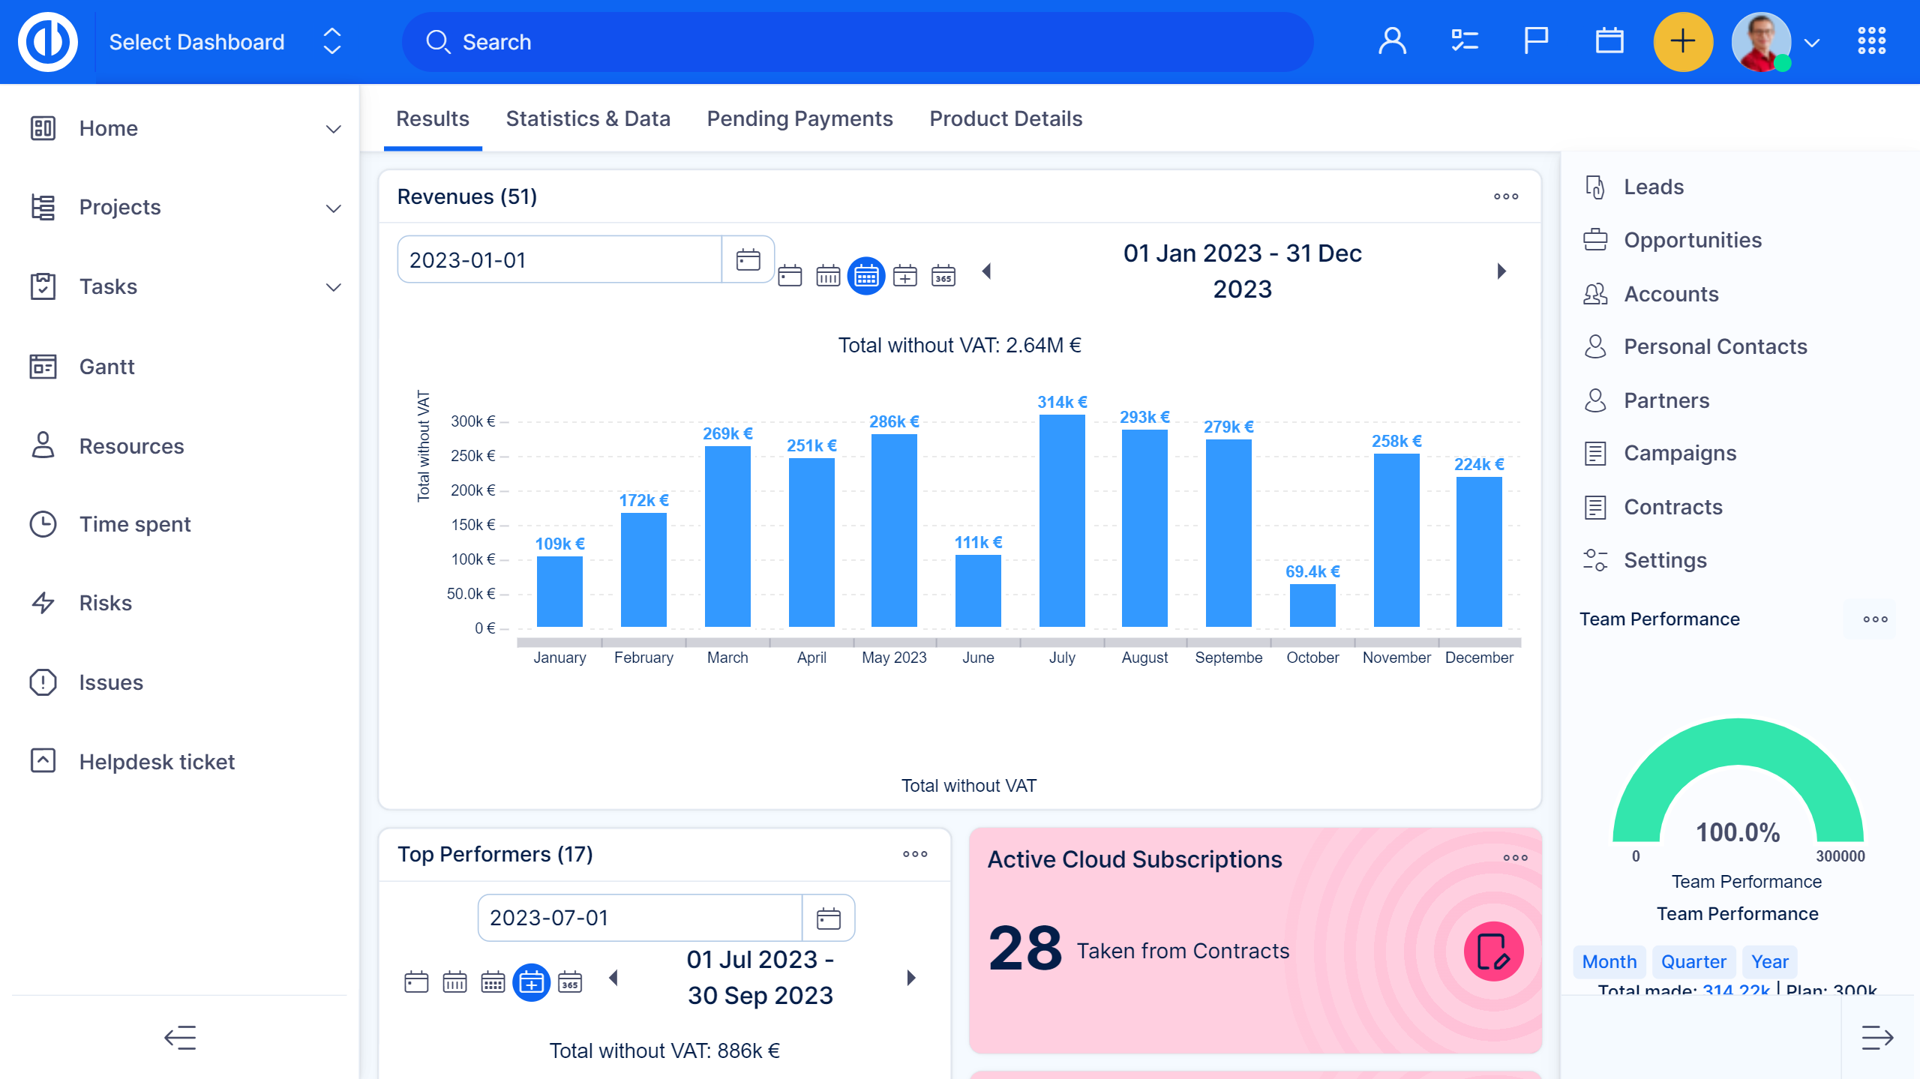Select yearly view in Revenues widget
Image resolution: width=1920 pixels, height=1079 pixels.
tap(943, 275)
